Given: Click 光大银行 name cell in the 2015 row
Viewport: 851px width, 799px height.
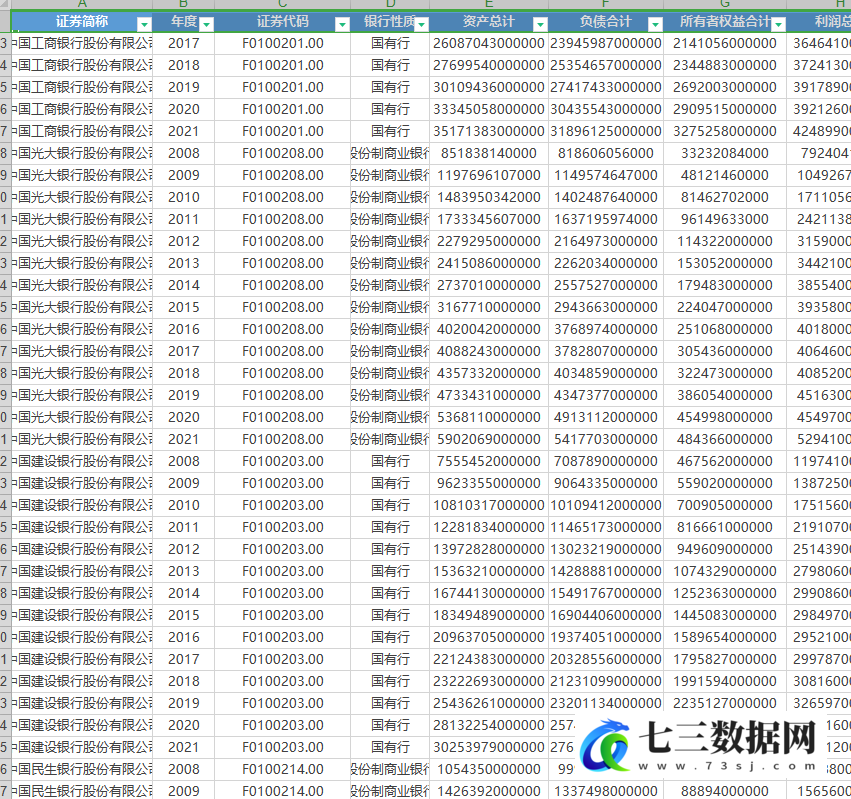Looking at the screenshot, I should tap(82, 307).
